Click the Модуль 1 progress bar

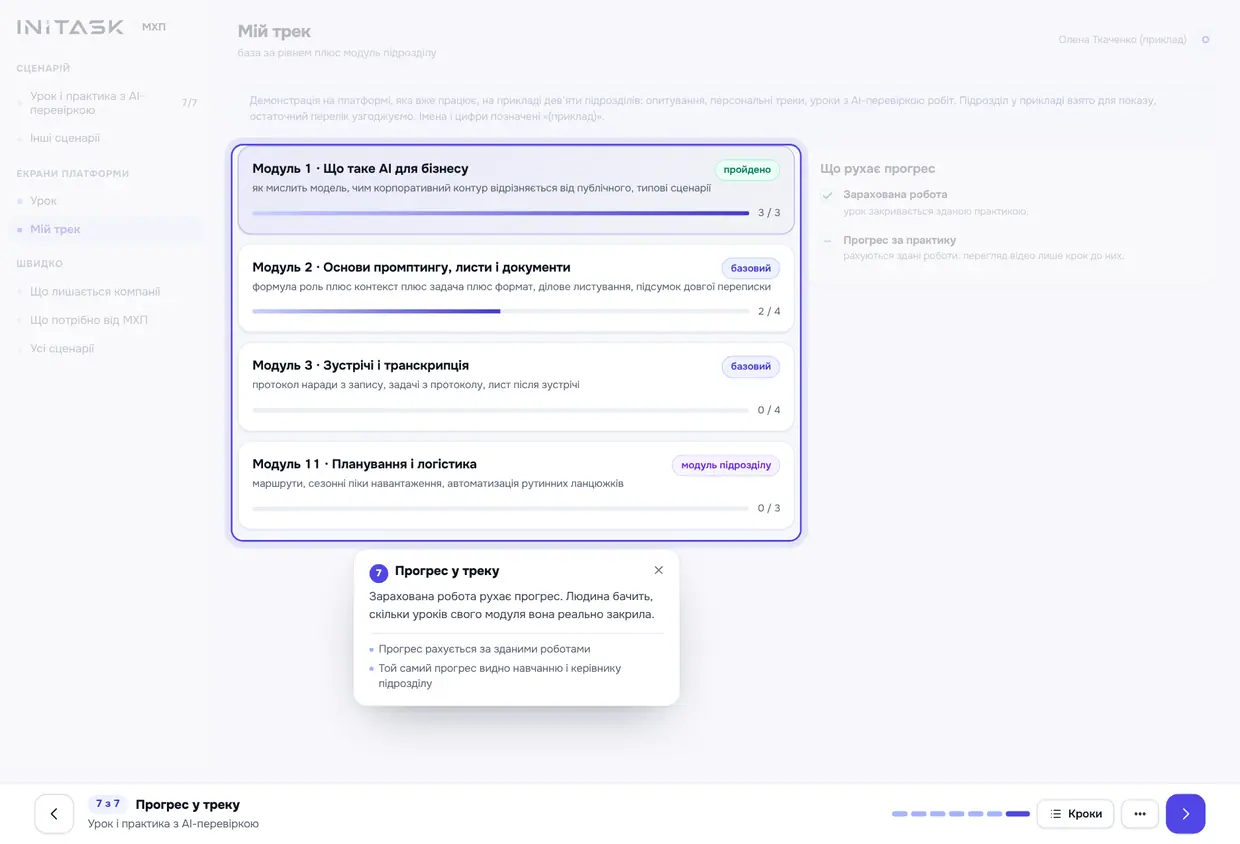pos(500,213)
